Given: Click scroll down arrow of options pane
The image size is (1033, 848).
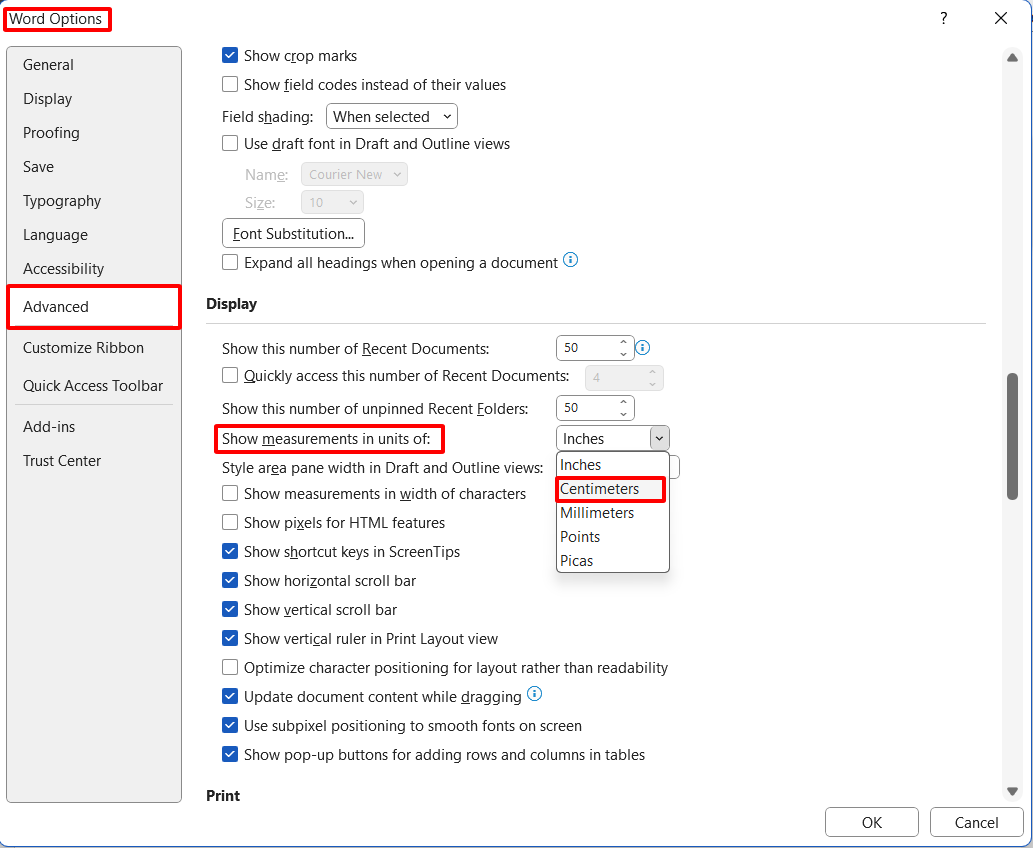Looking at the screenshot, I should (x=1013, y=791).
